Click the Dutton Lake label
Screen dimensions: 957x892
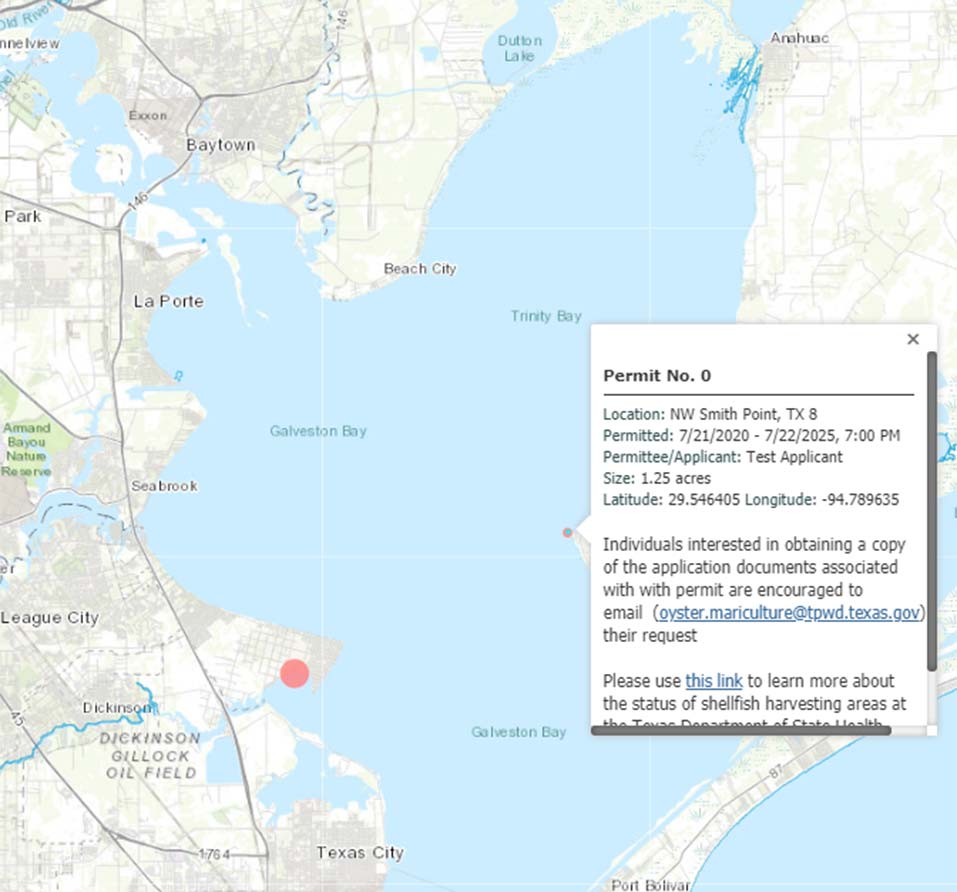pyautogui.click(x=519, y=48)
